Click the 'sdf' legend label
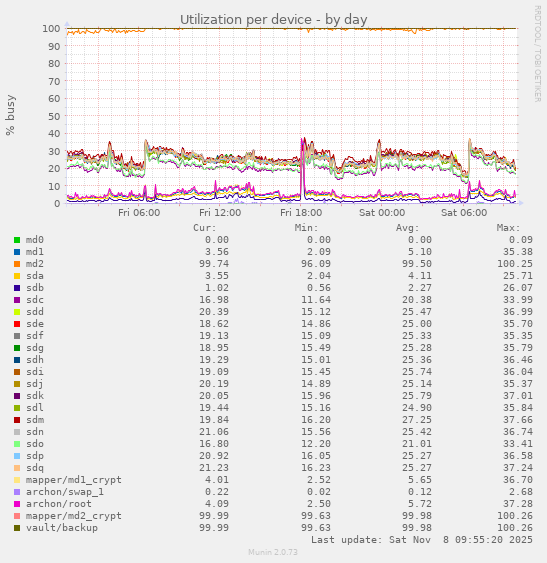 click(34, 336)
